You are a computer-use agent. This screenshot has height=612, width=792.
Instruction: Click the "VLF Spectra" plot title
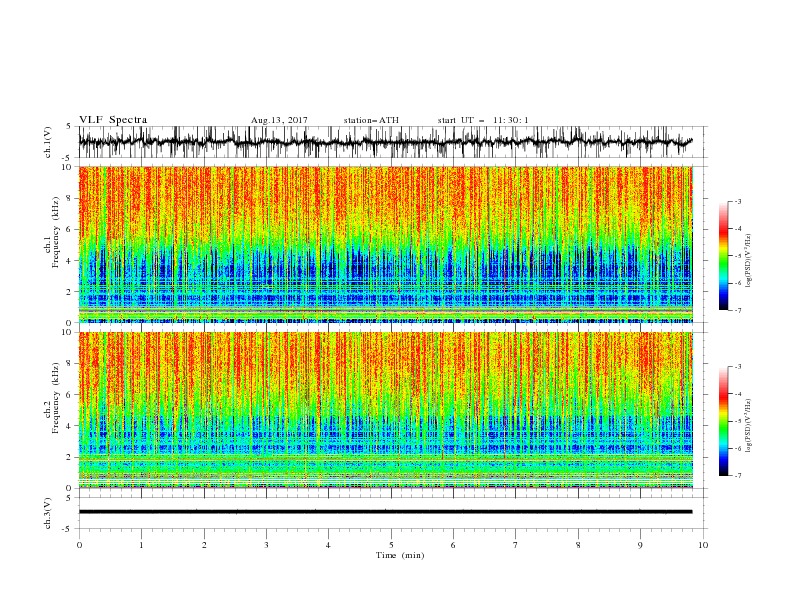point(113,120)
